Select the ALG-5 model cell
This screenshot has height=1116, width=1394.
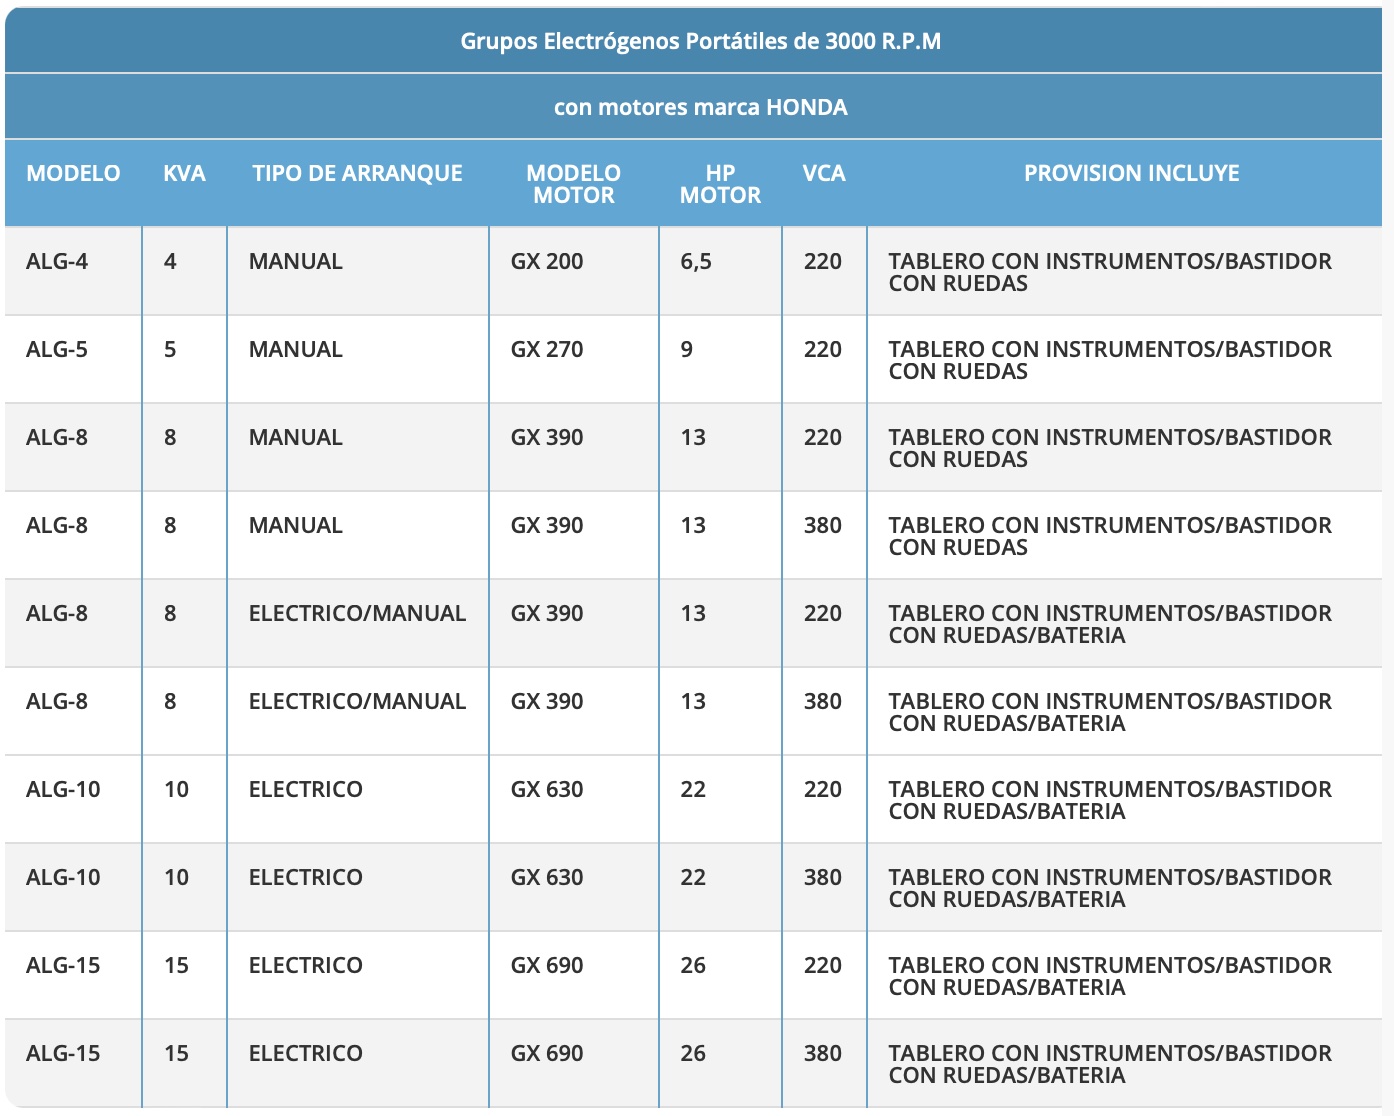tap(57, 349)
